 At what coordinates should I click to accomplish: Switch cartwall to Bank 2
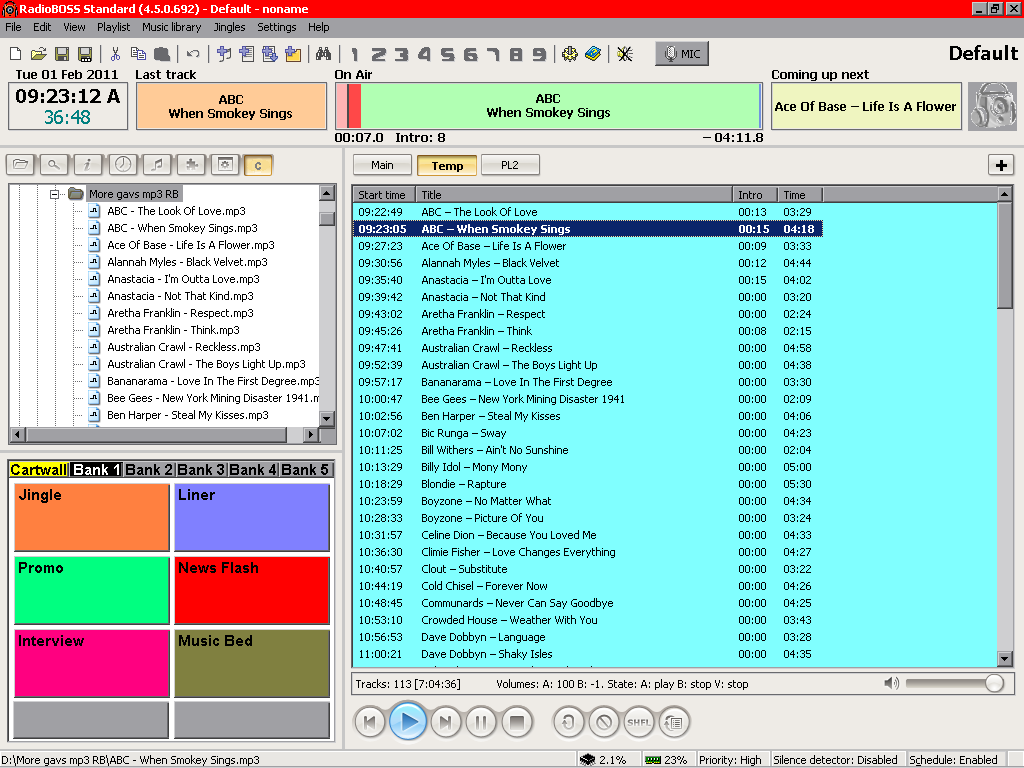[149, 470]
